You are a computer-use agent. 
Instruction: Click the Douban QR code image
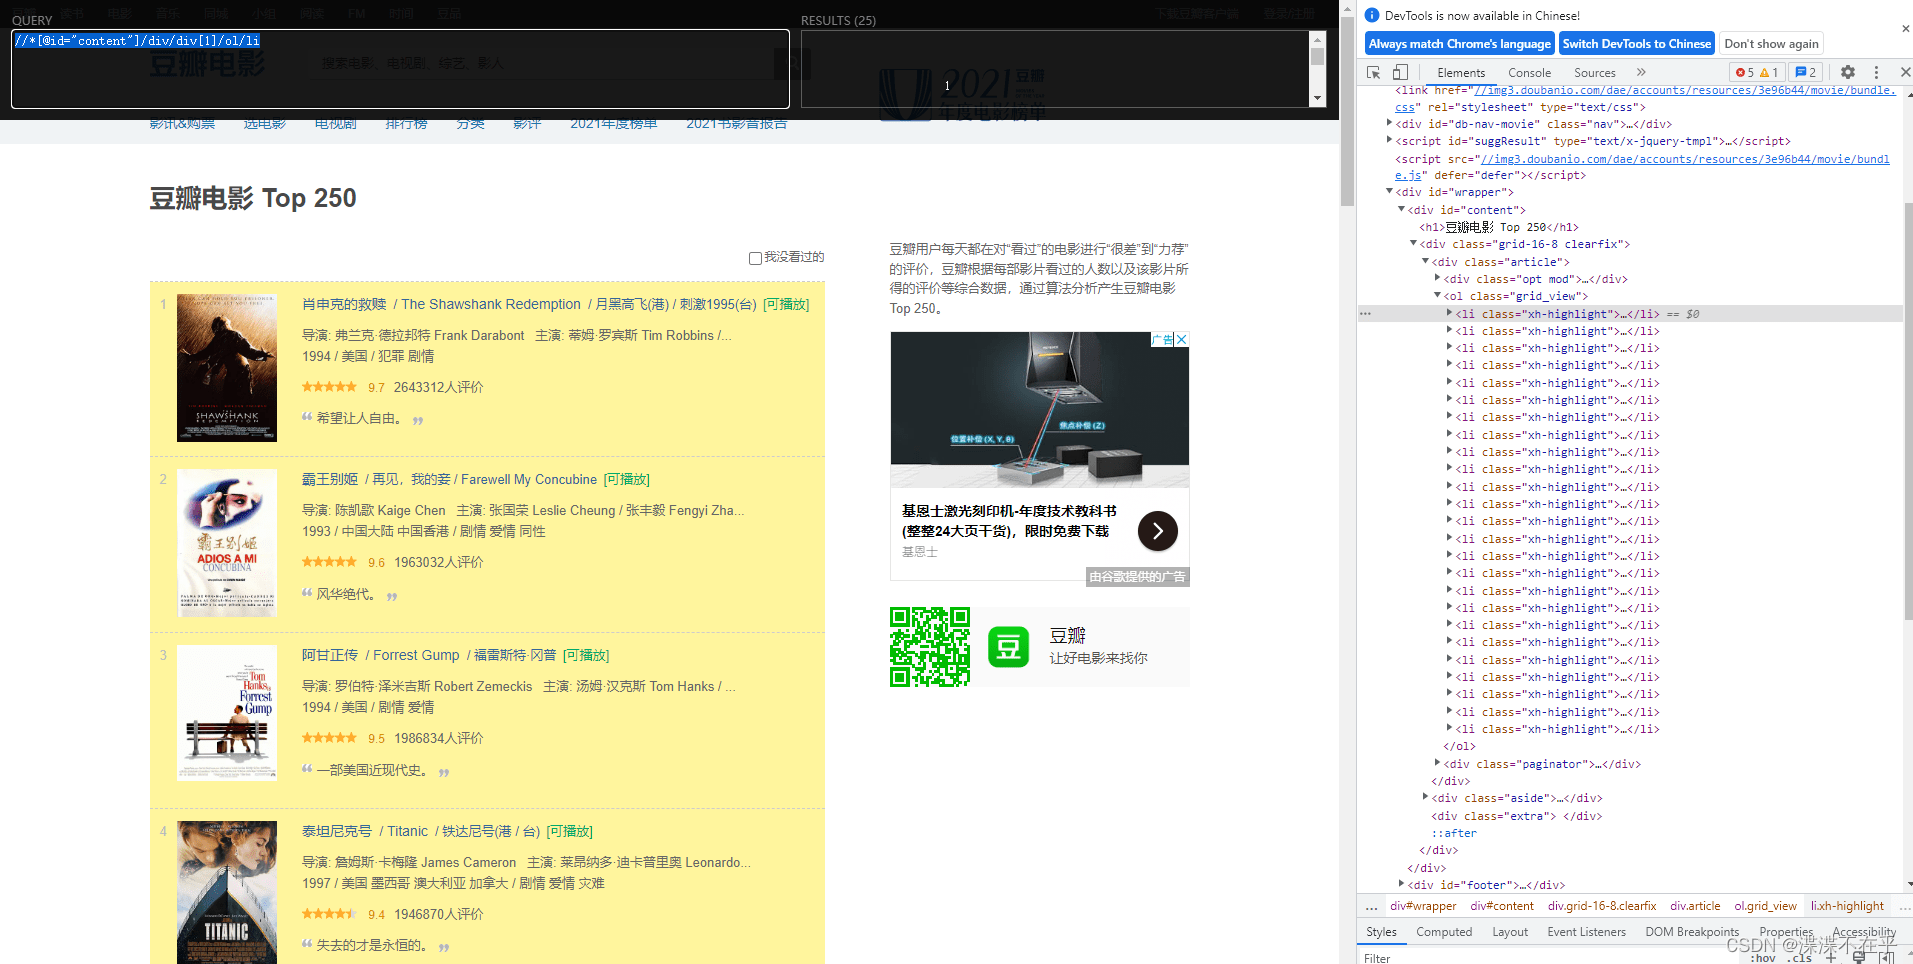point(929,647)
